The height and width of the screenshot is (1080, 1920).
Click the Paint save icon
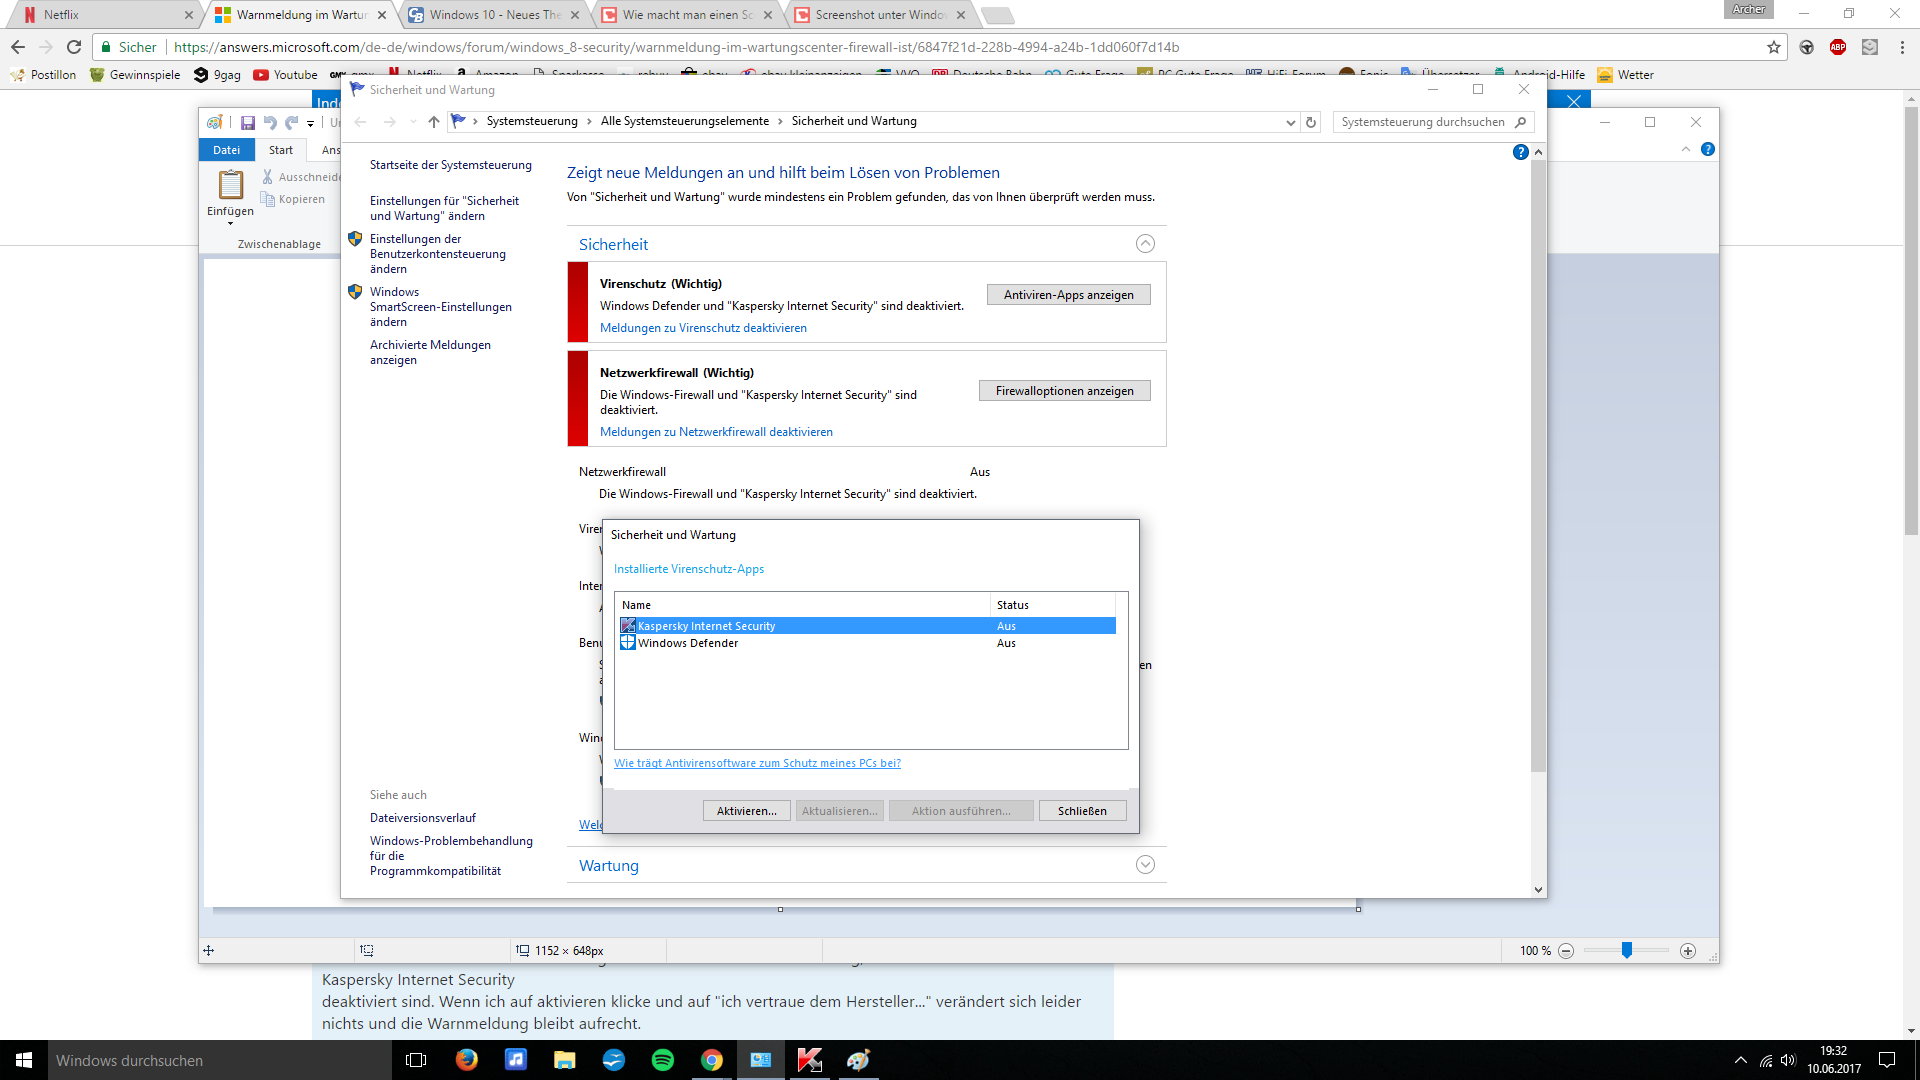coord(247,122)
